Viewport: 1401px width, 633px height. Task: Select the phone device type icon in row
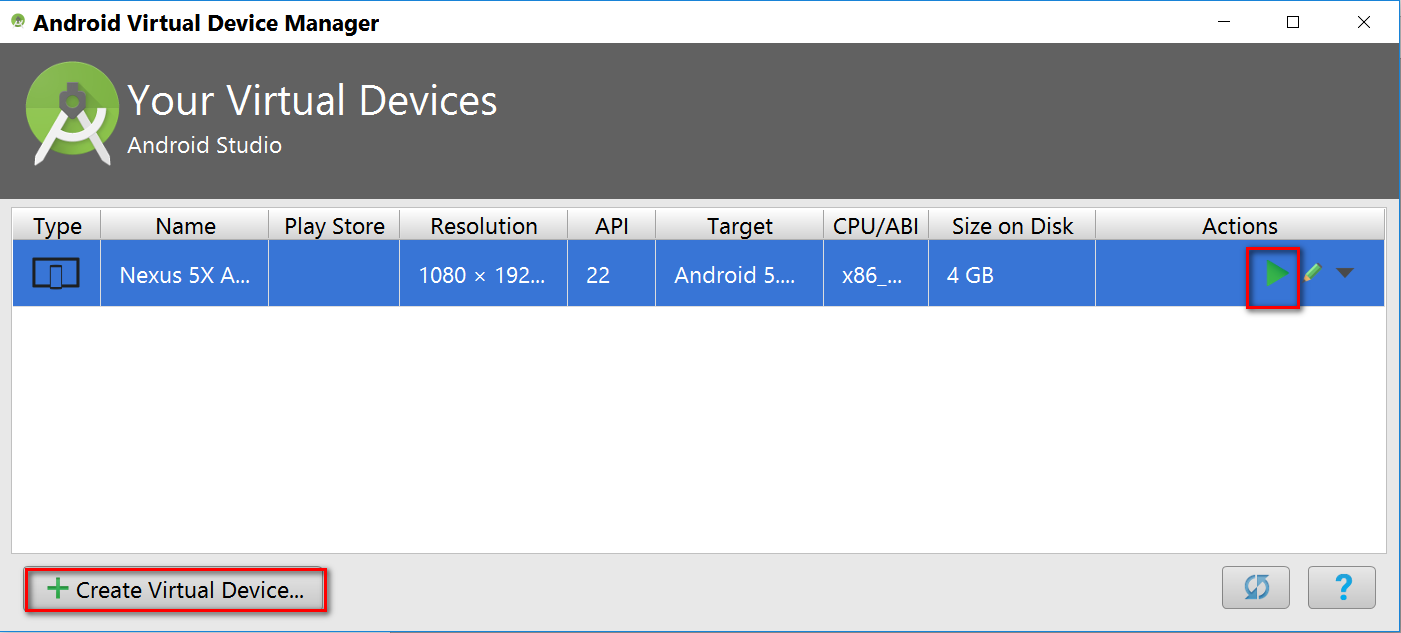click(56, 274)
